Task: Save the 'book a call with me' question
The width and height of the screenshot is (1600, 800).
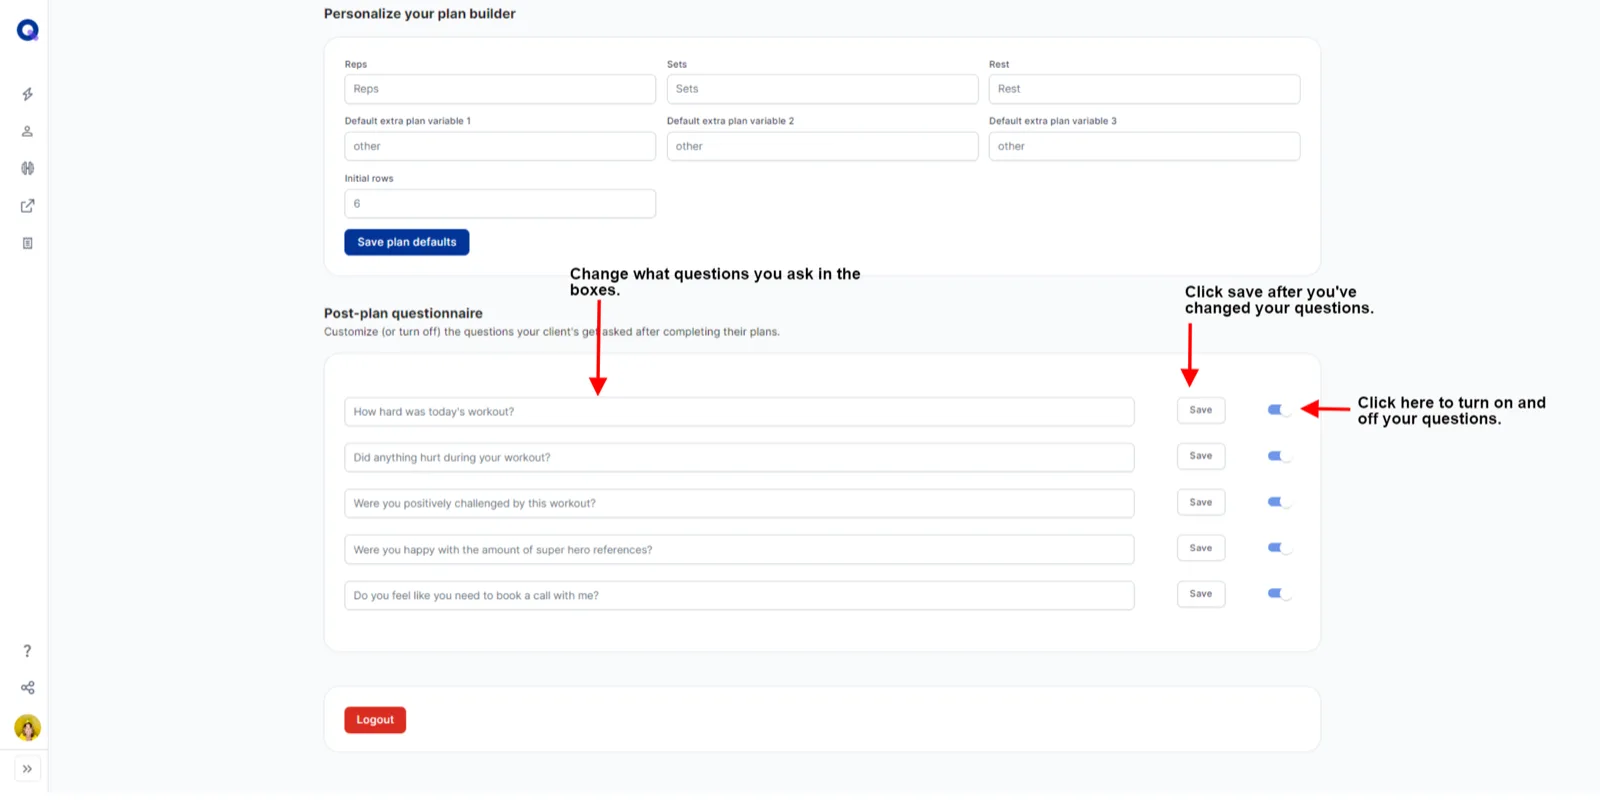Action: (x=1201, y=594)
